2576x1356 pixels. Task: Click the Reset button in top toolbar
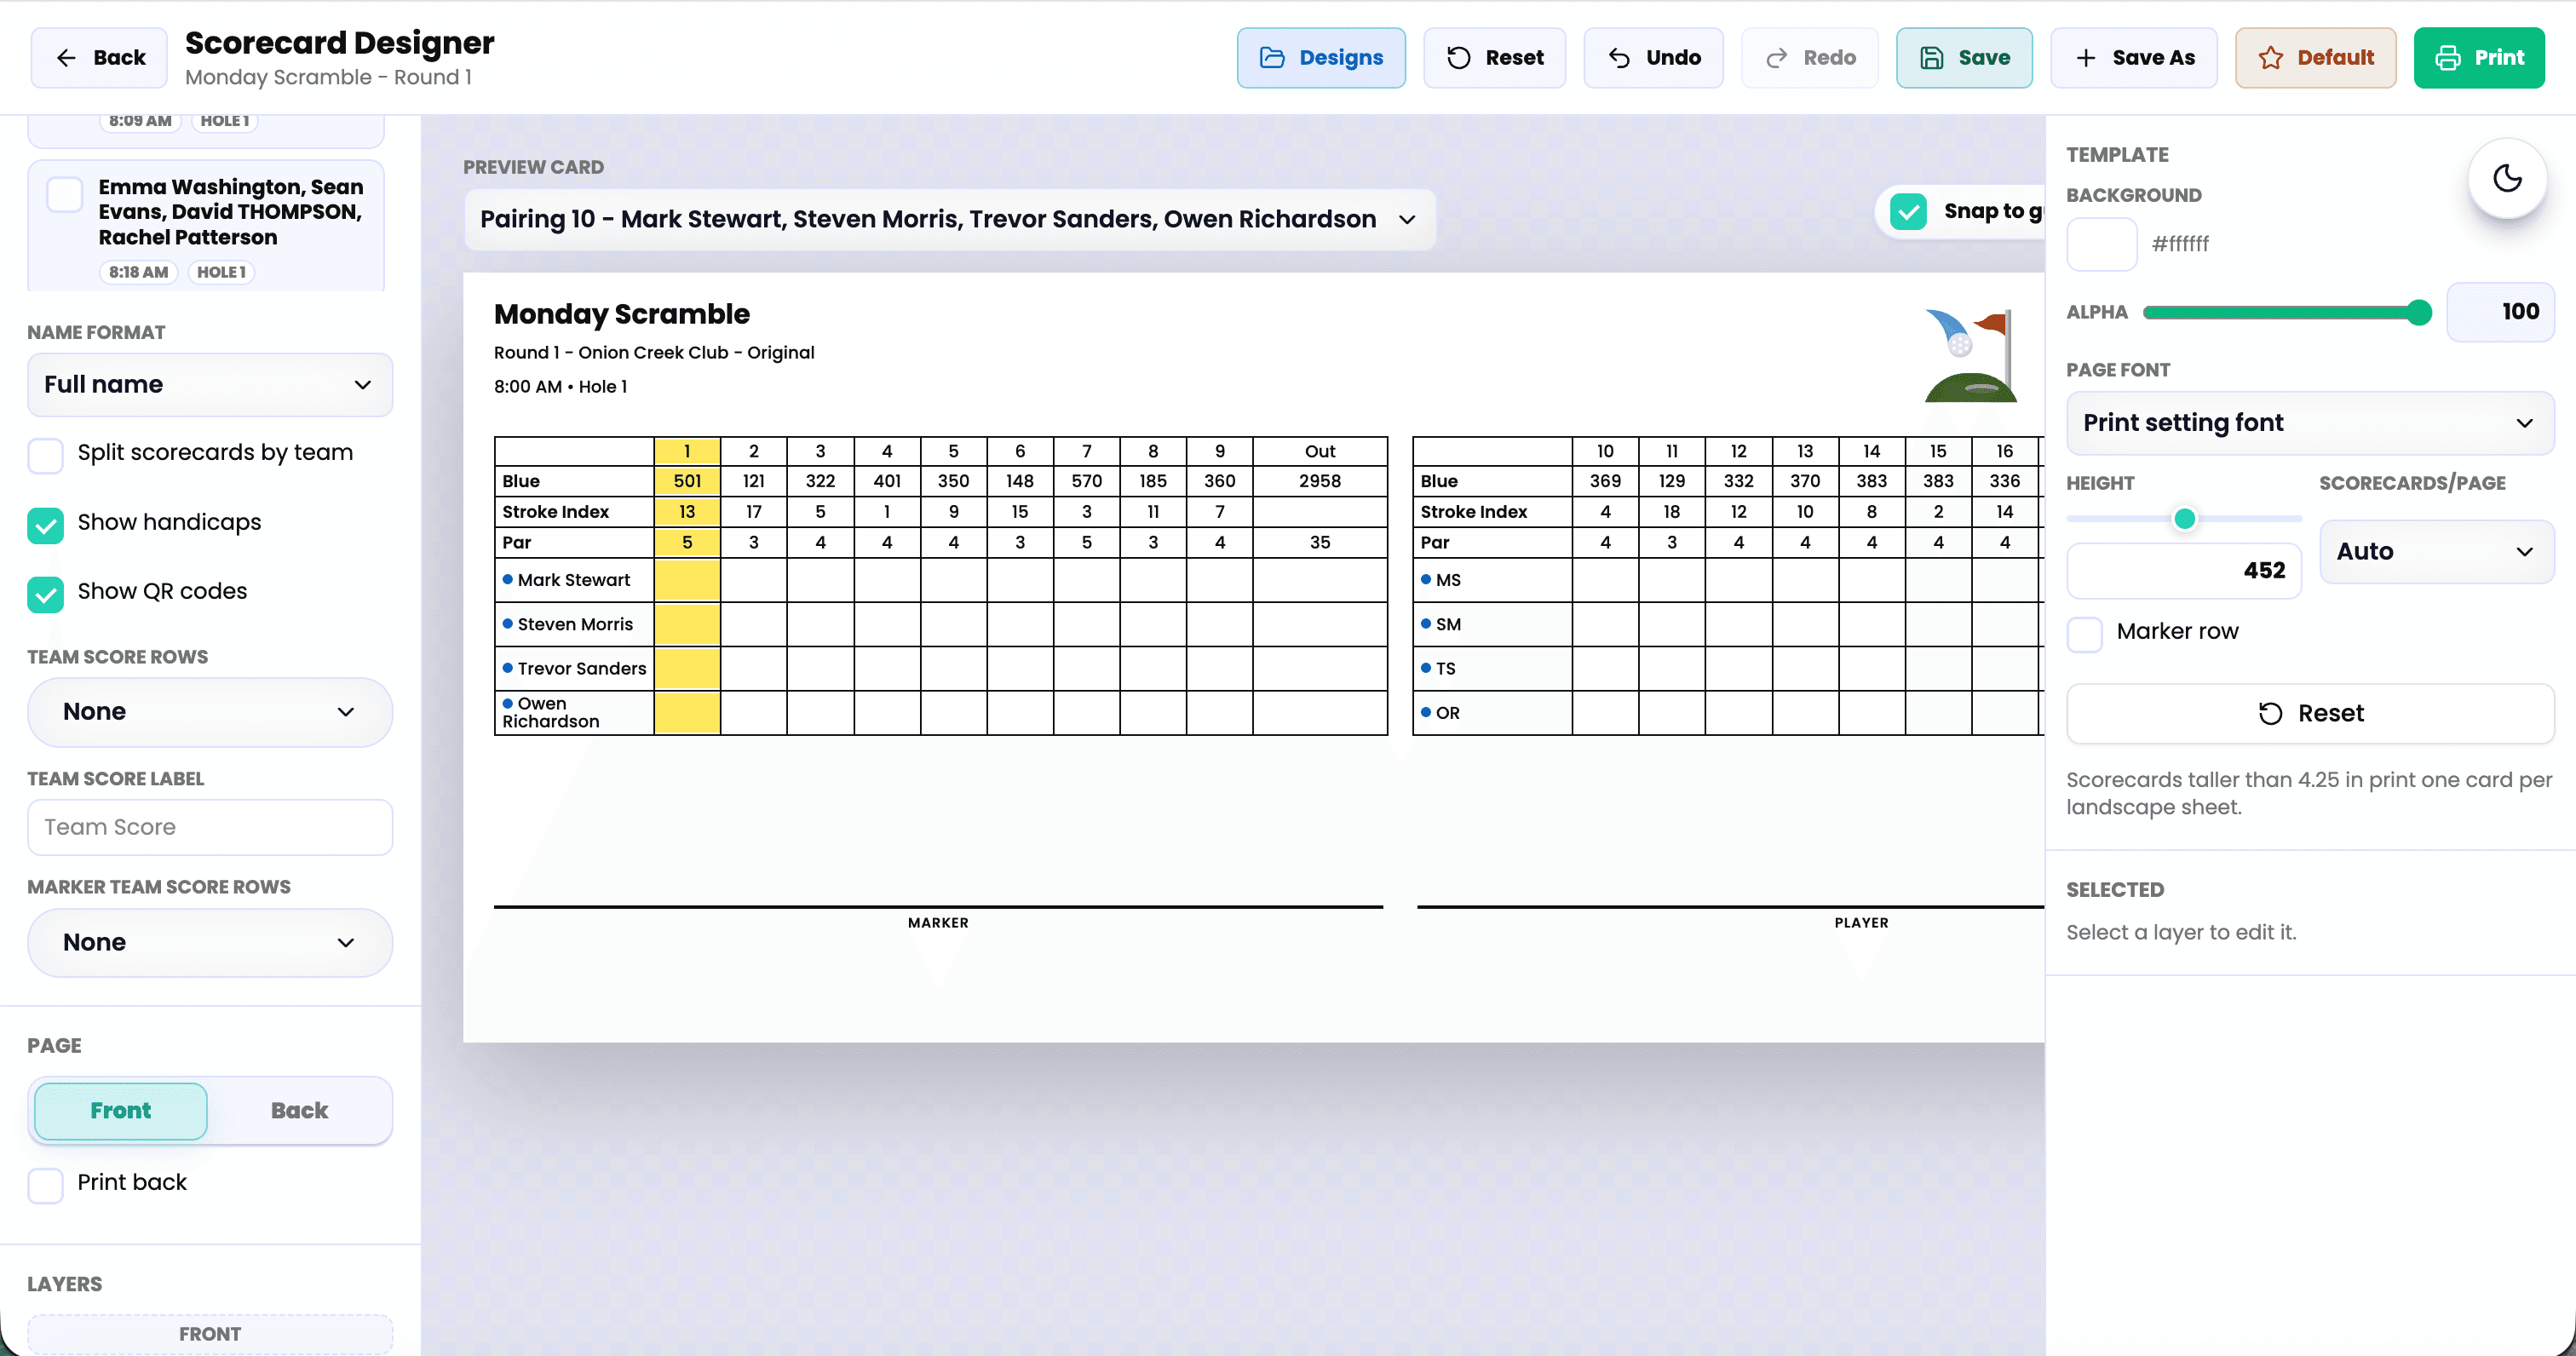[x=1494, y=58]
